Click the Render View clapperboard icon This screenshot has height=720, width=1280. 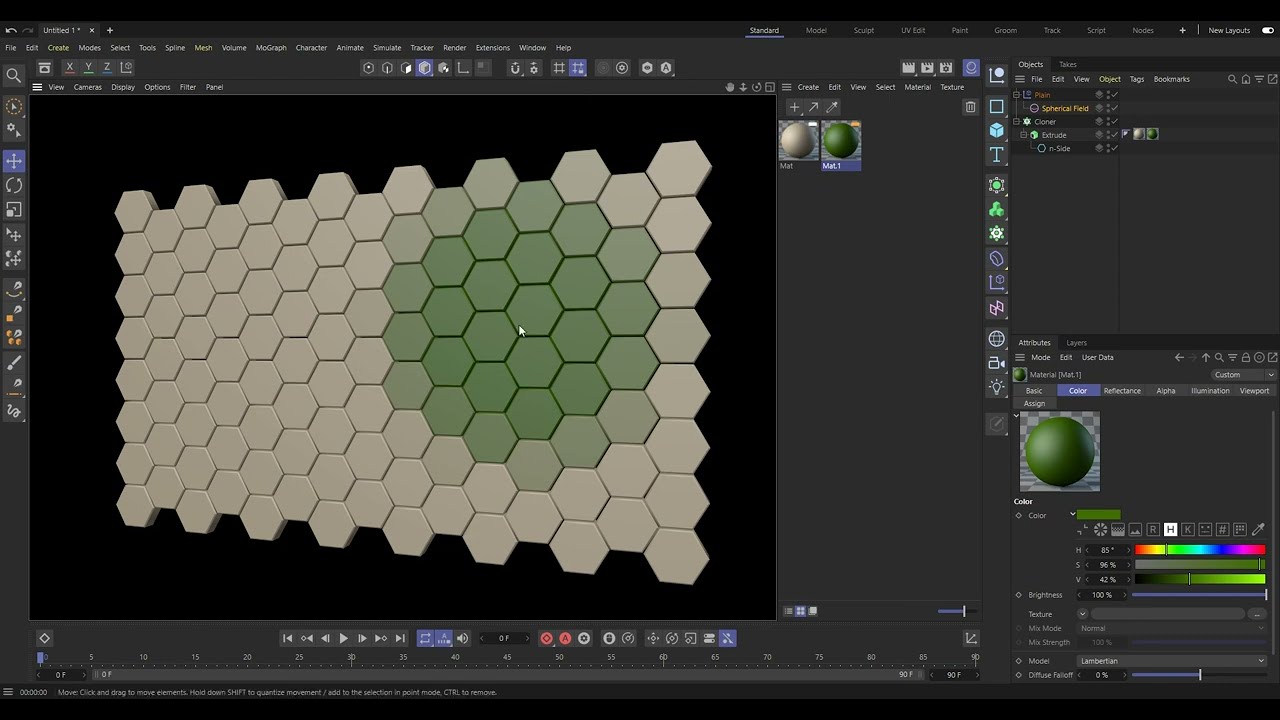tap(908, 68)
